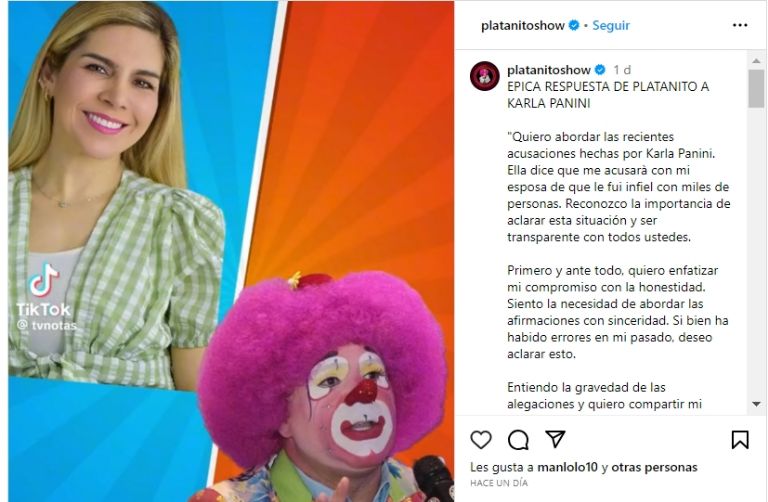Viewport: 768px width, 502px height.
Task: Like the post with the heart icon
Action: pos(481,440)
